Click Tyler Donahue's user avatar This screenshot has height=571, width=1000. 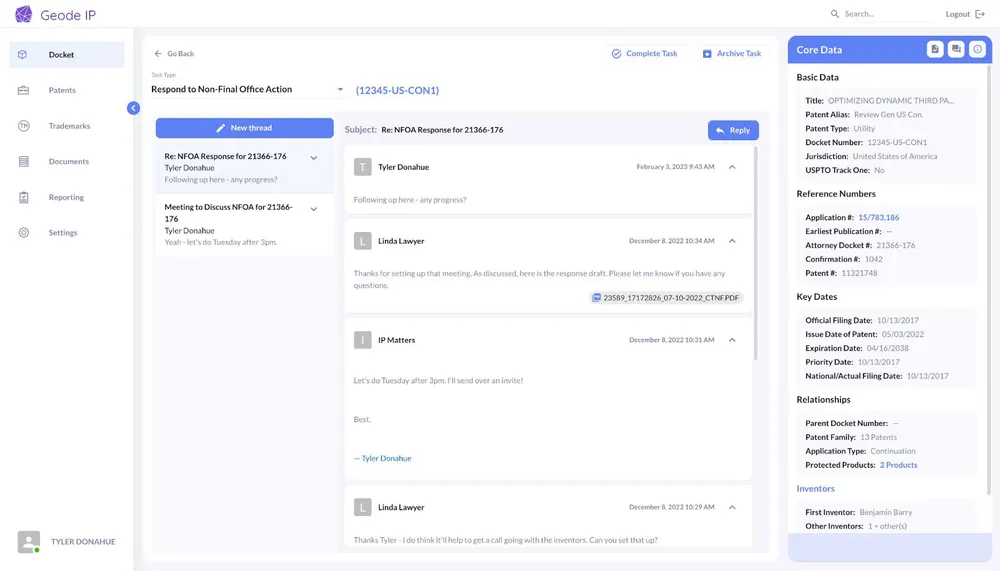tap(29, 542)
